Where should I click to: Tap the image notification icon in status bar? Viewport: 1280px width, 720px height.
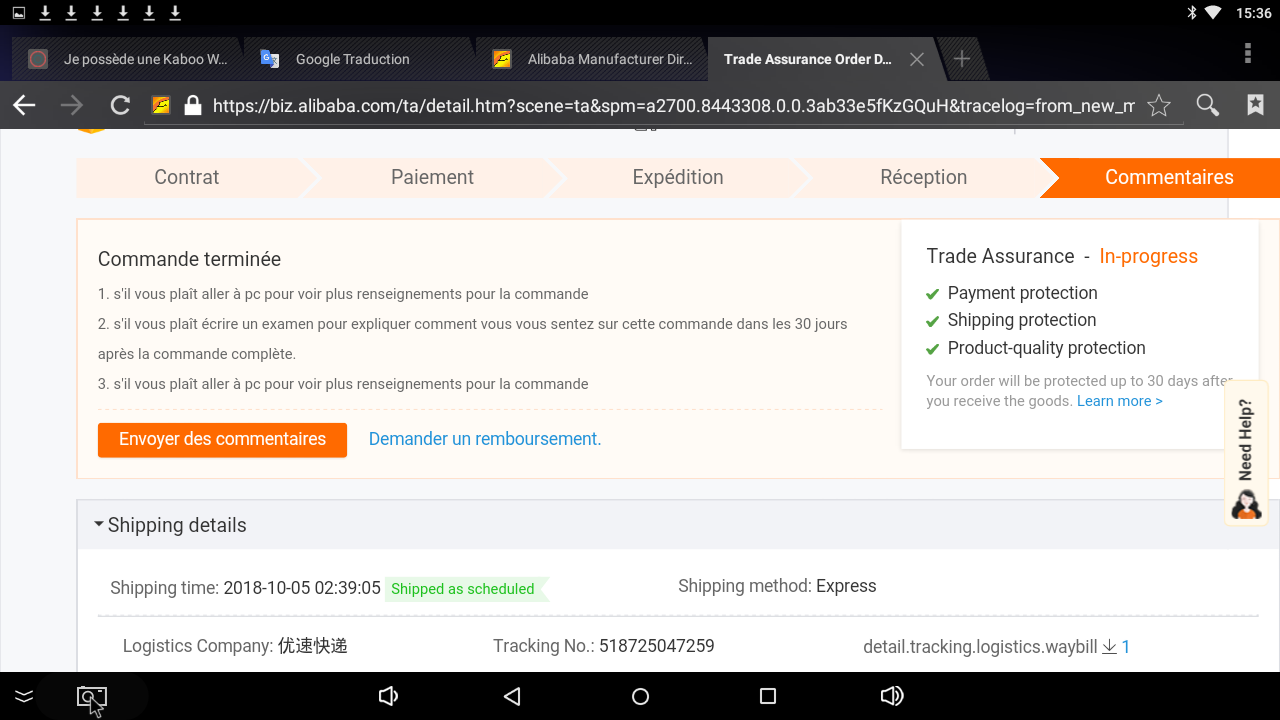18,13
